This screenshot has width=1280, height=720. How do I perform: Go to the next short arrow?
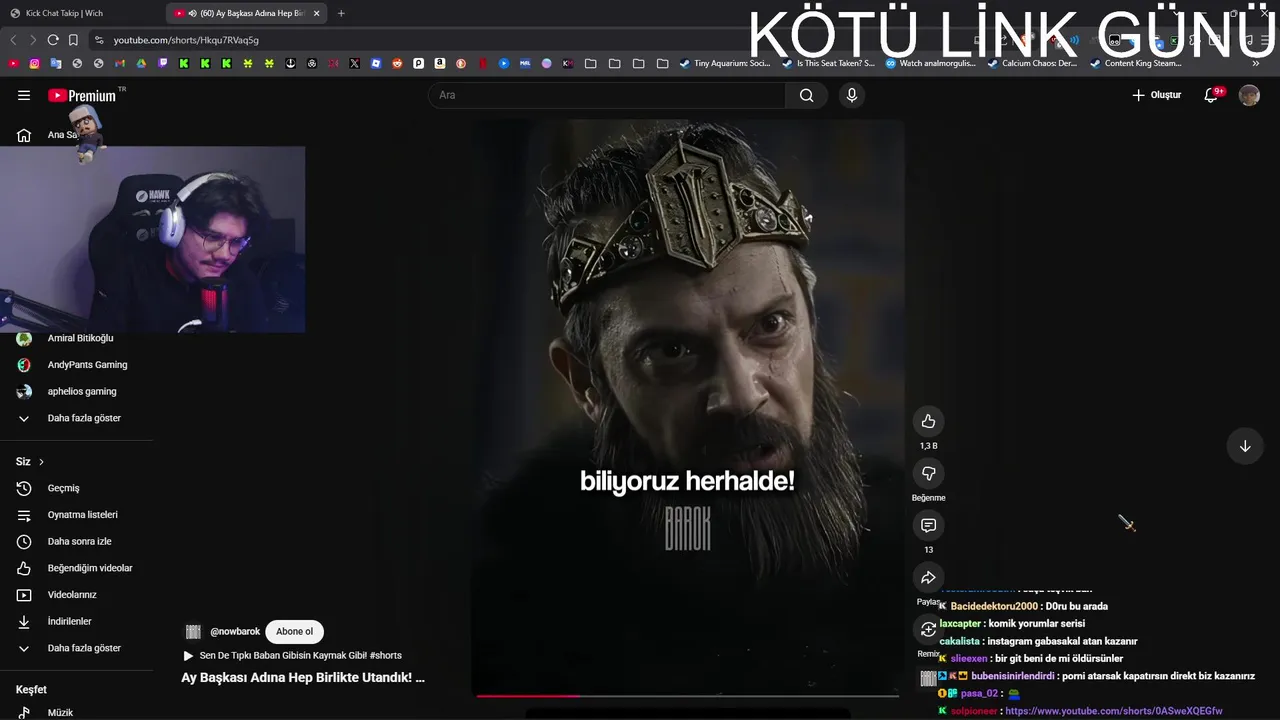click(x=1245, y=446)
